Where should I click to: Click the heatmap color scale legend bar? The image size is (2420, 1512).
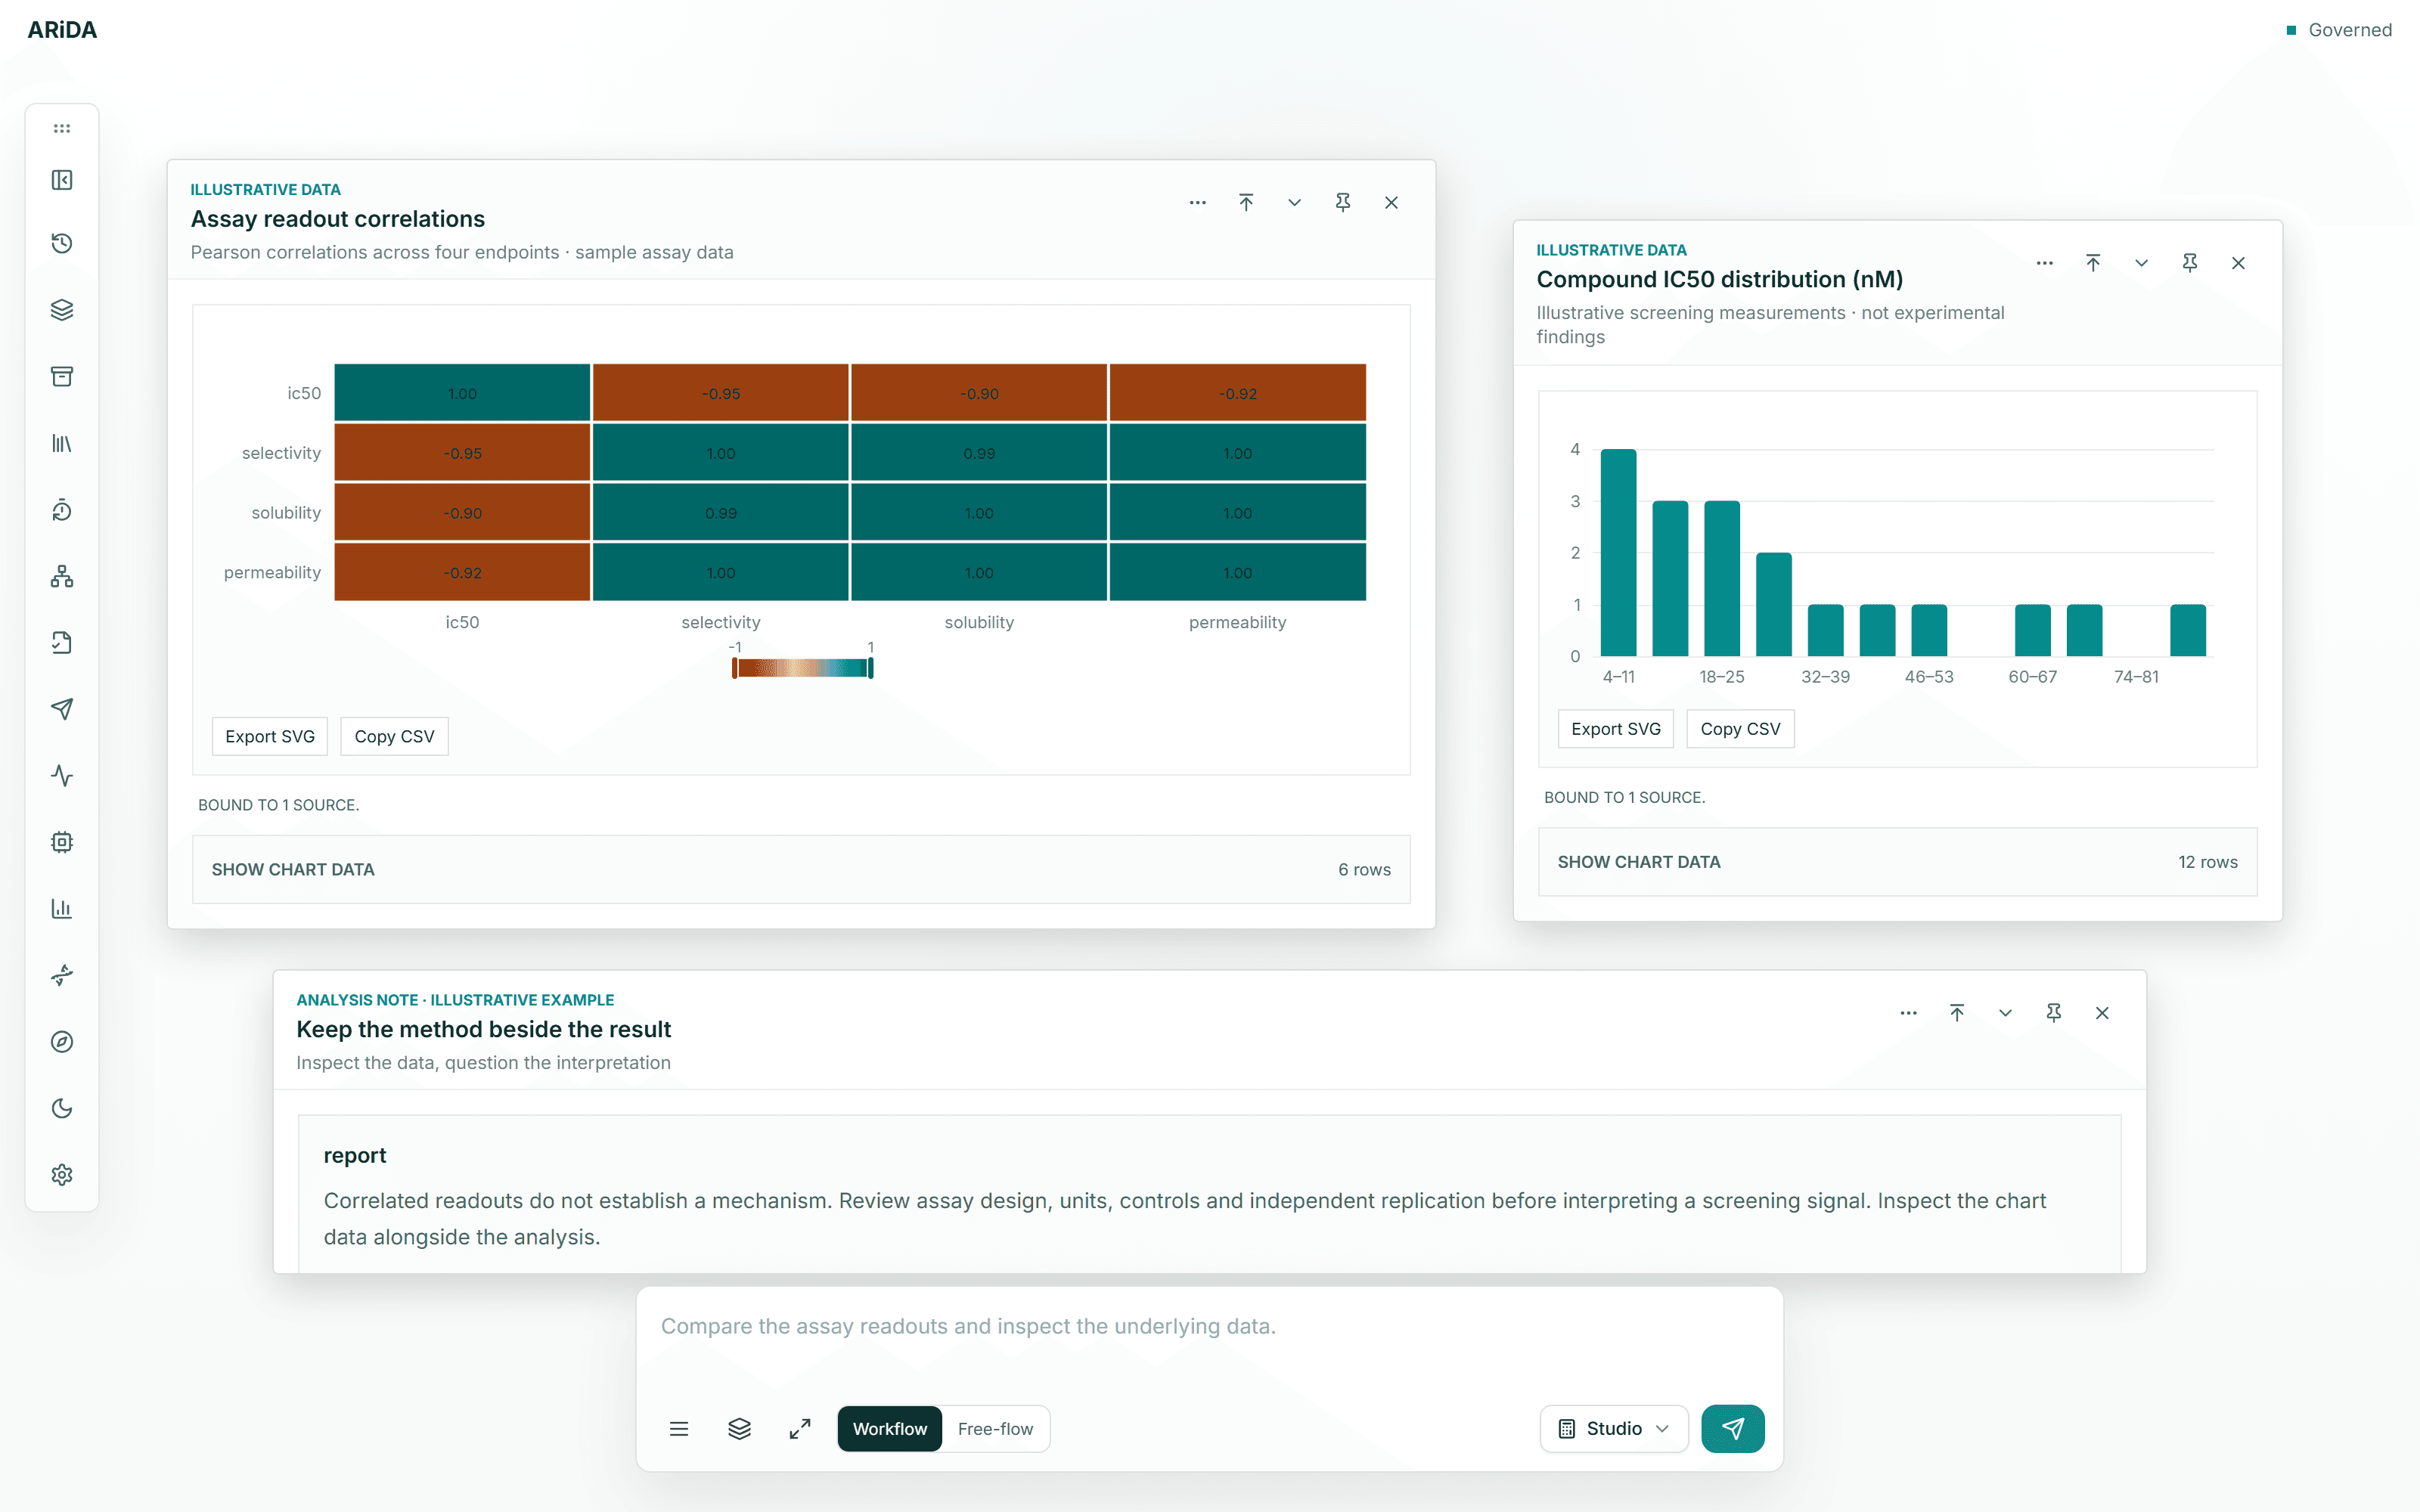point(803,668)
